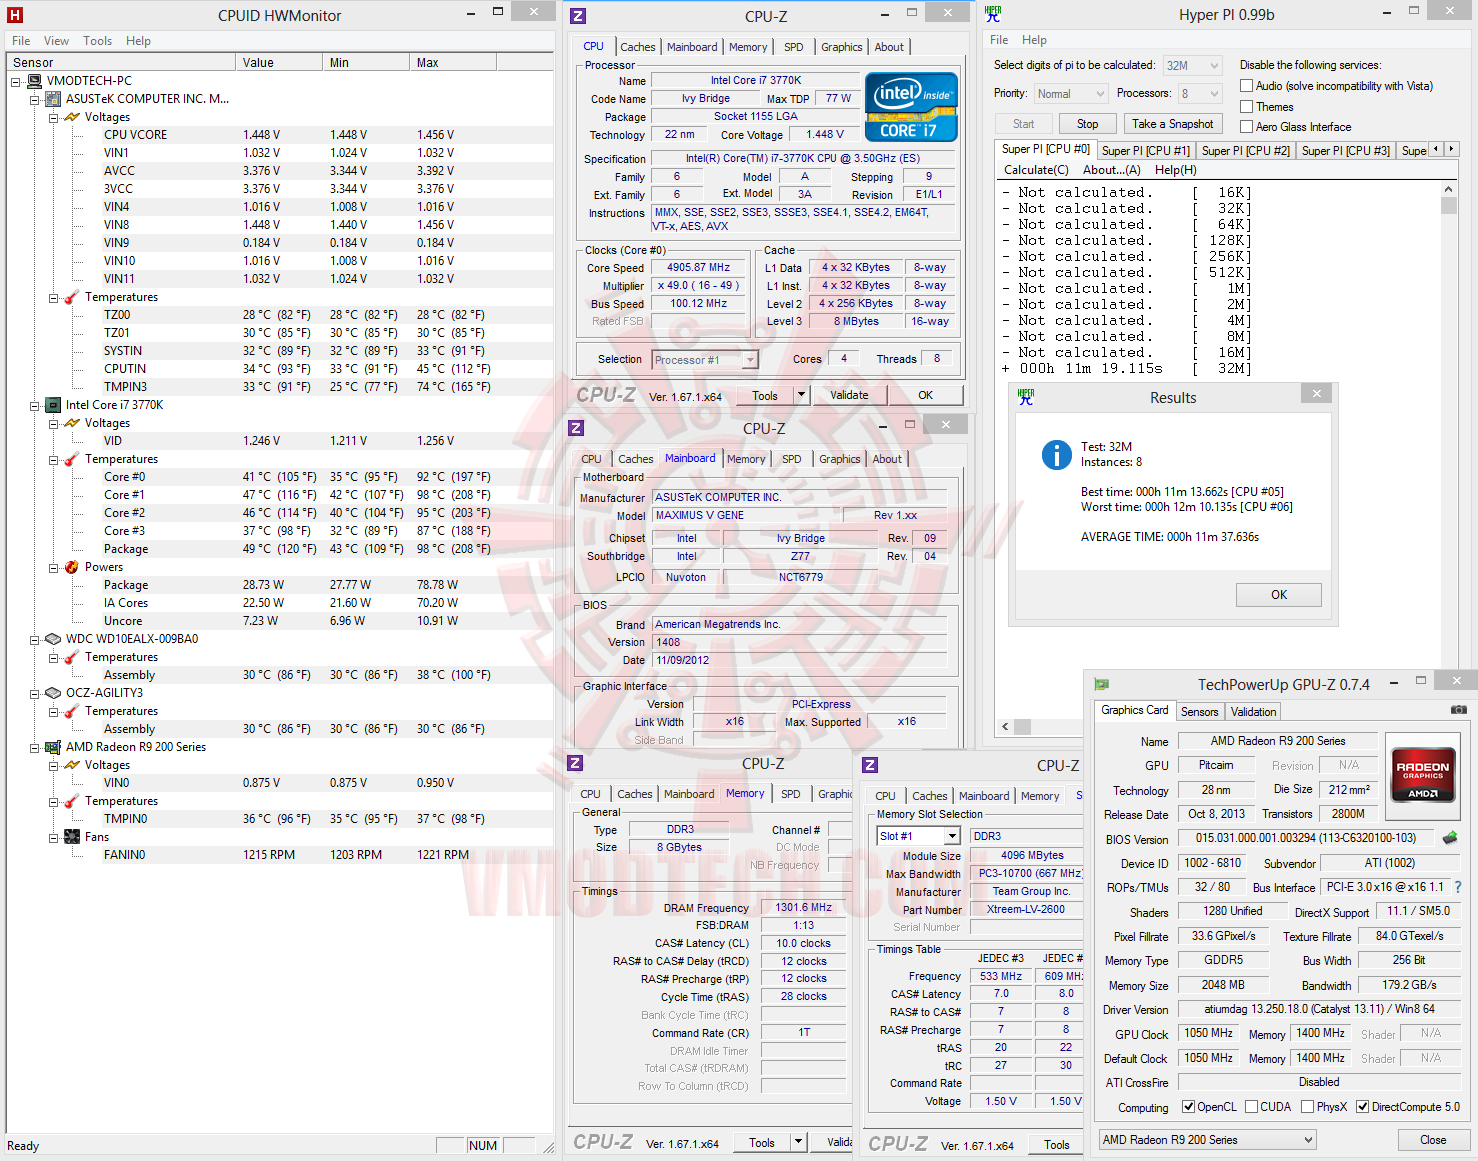Click OK in the CPU-Z processor window
The height and width of the screenshot is (1161, 1478).
[x=926, y=395]
